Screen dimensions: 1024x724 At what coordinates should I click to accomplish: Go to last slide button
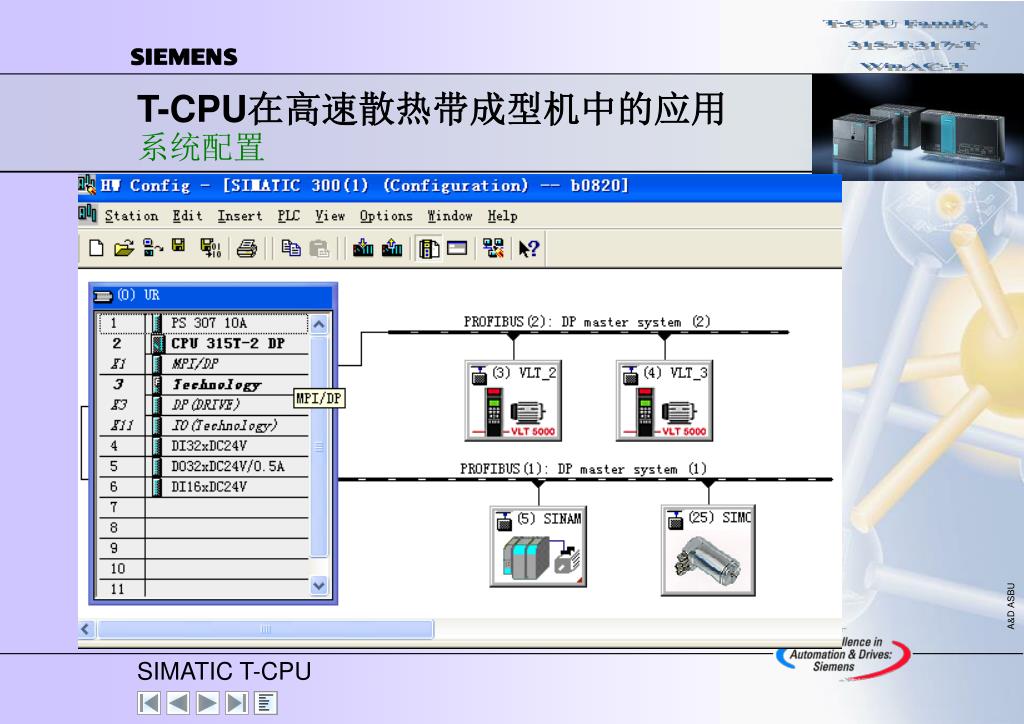[236, 703]
